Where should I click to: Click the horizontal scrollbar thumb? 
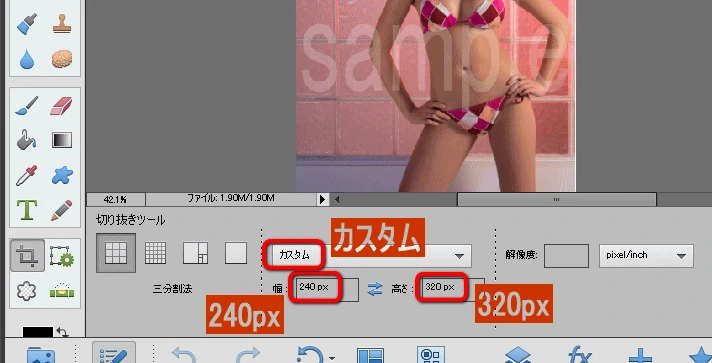click(556, 199)
